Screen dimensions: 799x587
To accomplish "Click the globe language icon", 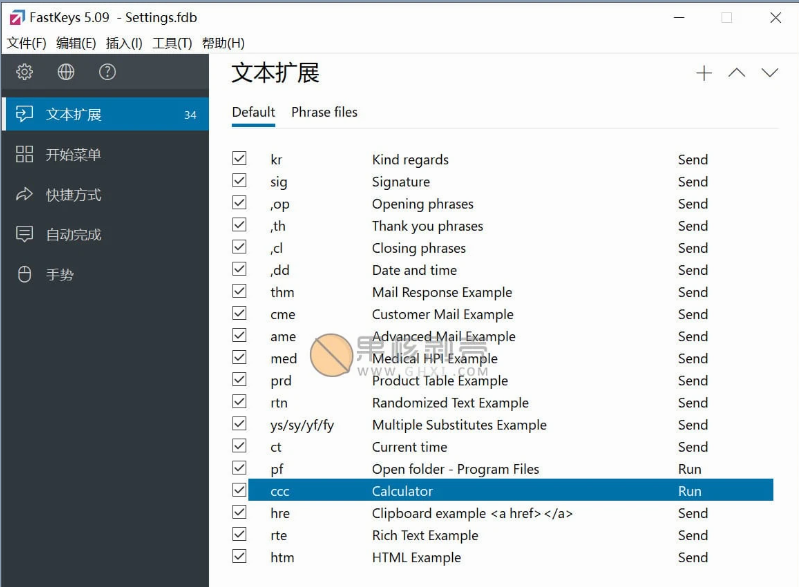I will [x=66, y=72].
